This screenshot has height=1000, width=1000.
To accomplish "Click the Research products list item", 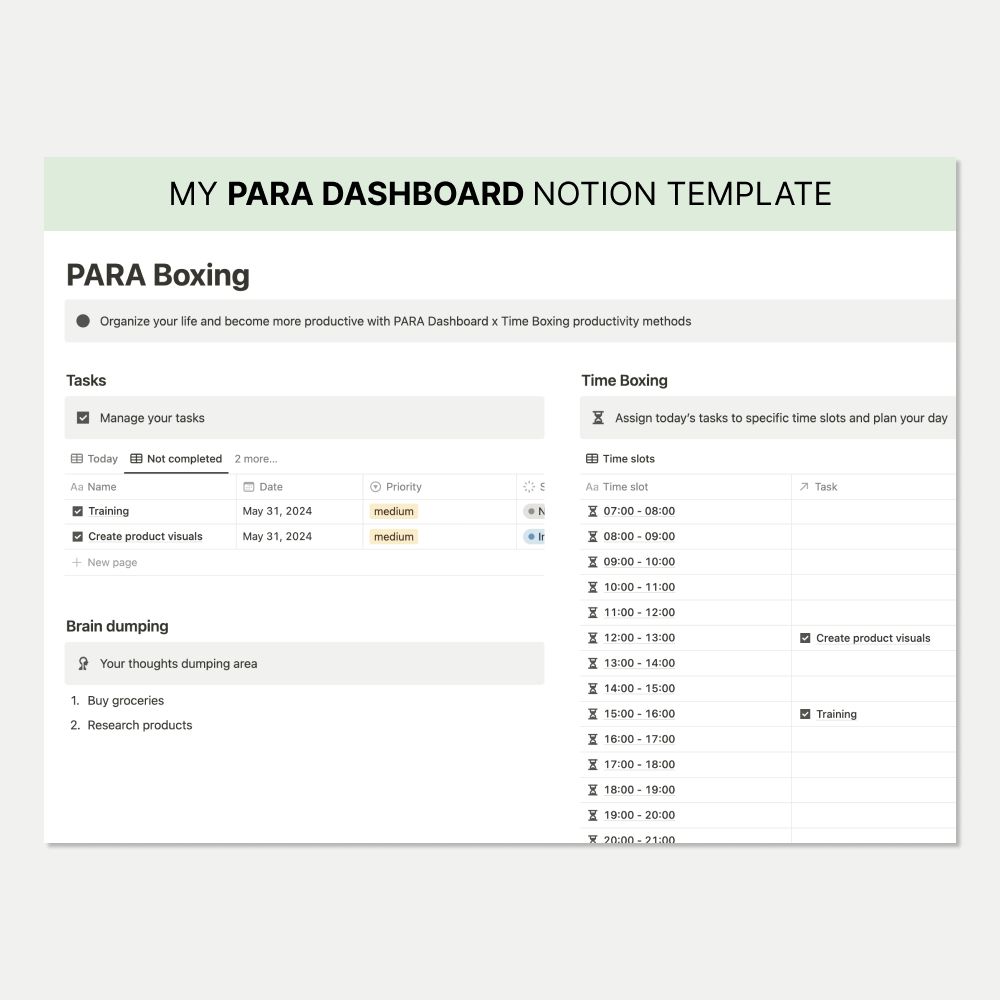I will [140, 725].
